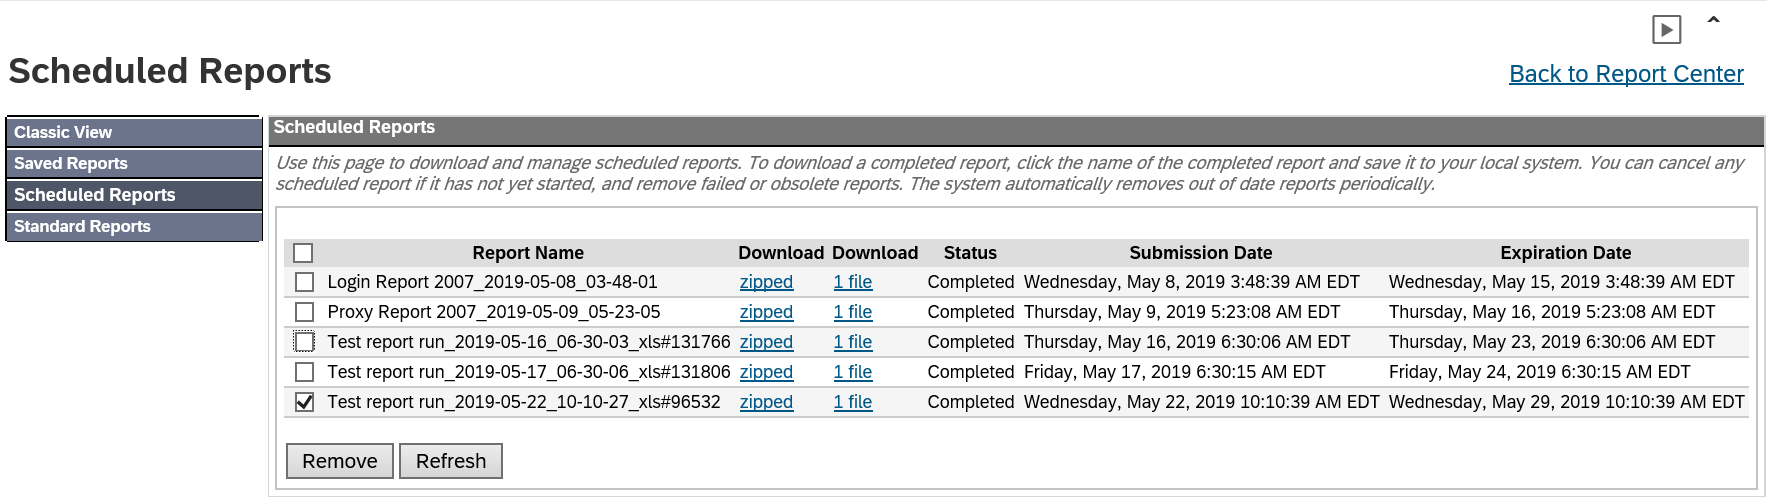Click the Refresh button
This screenshot has height=504, width=1767.
(451, 461)
